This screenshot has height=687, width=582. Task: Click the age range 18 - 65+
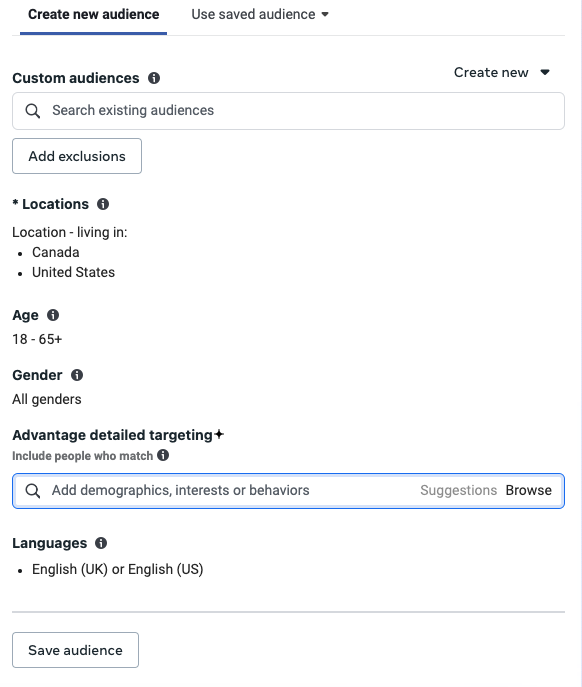pos(37,339)
